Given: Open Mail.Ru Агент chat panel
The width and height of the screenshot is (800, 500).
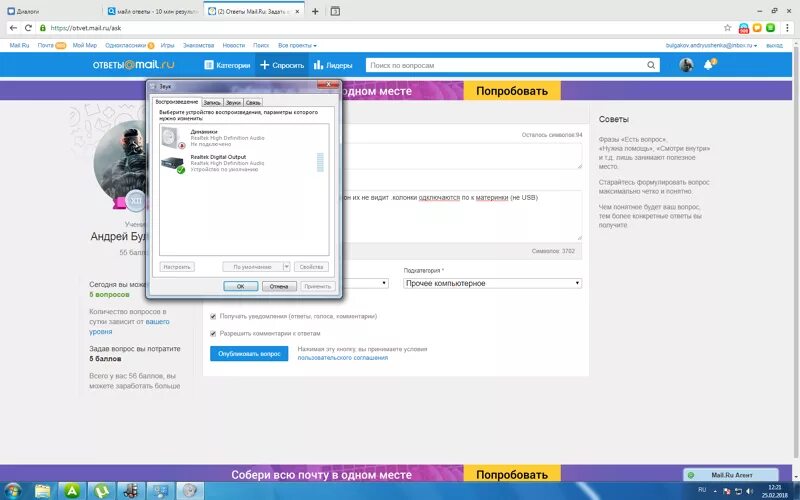Looking at the screenshot, I should 731,475.
